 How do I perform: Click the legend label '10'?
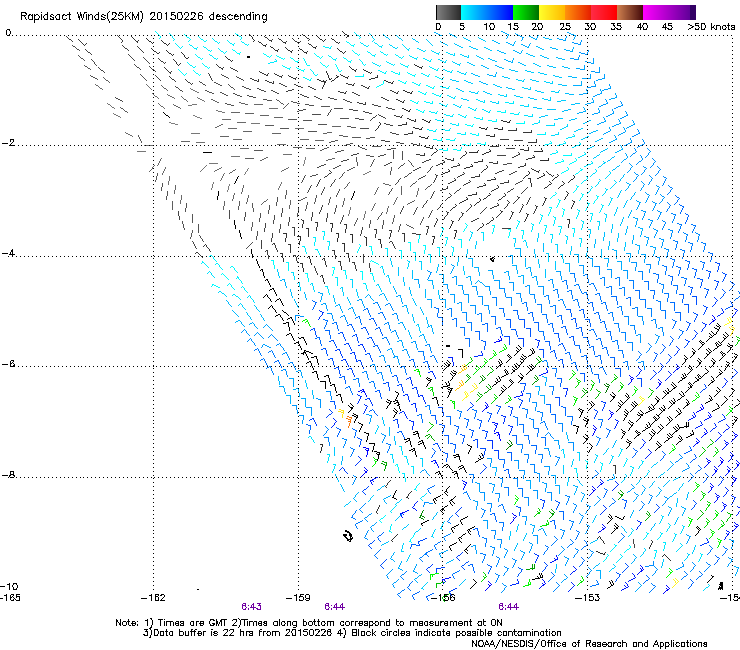click(488, 27)
